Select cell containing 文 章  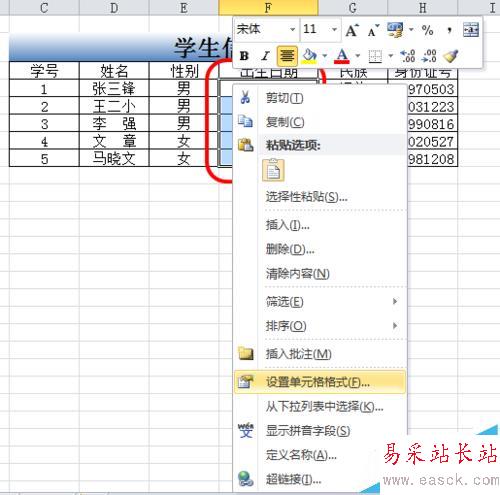[x=114, y=141]
